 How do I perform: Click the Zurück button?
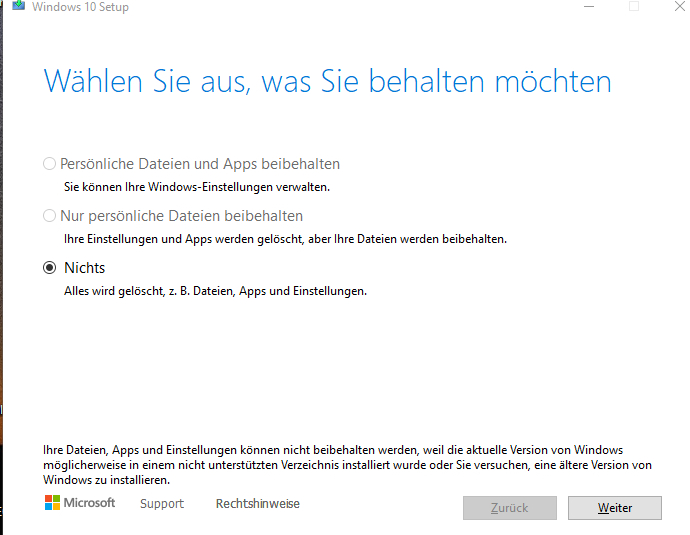point(510,508)
